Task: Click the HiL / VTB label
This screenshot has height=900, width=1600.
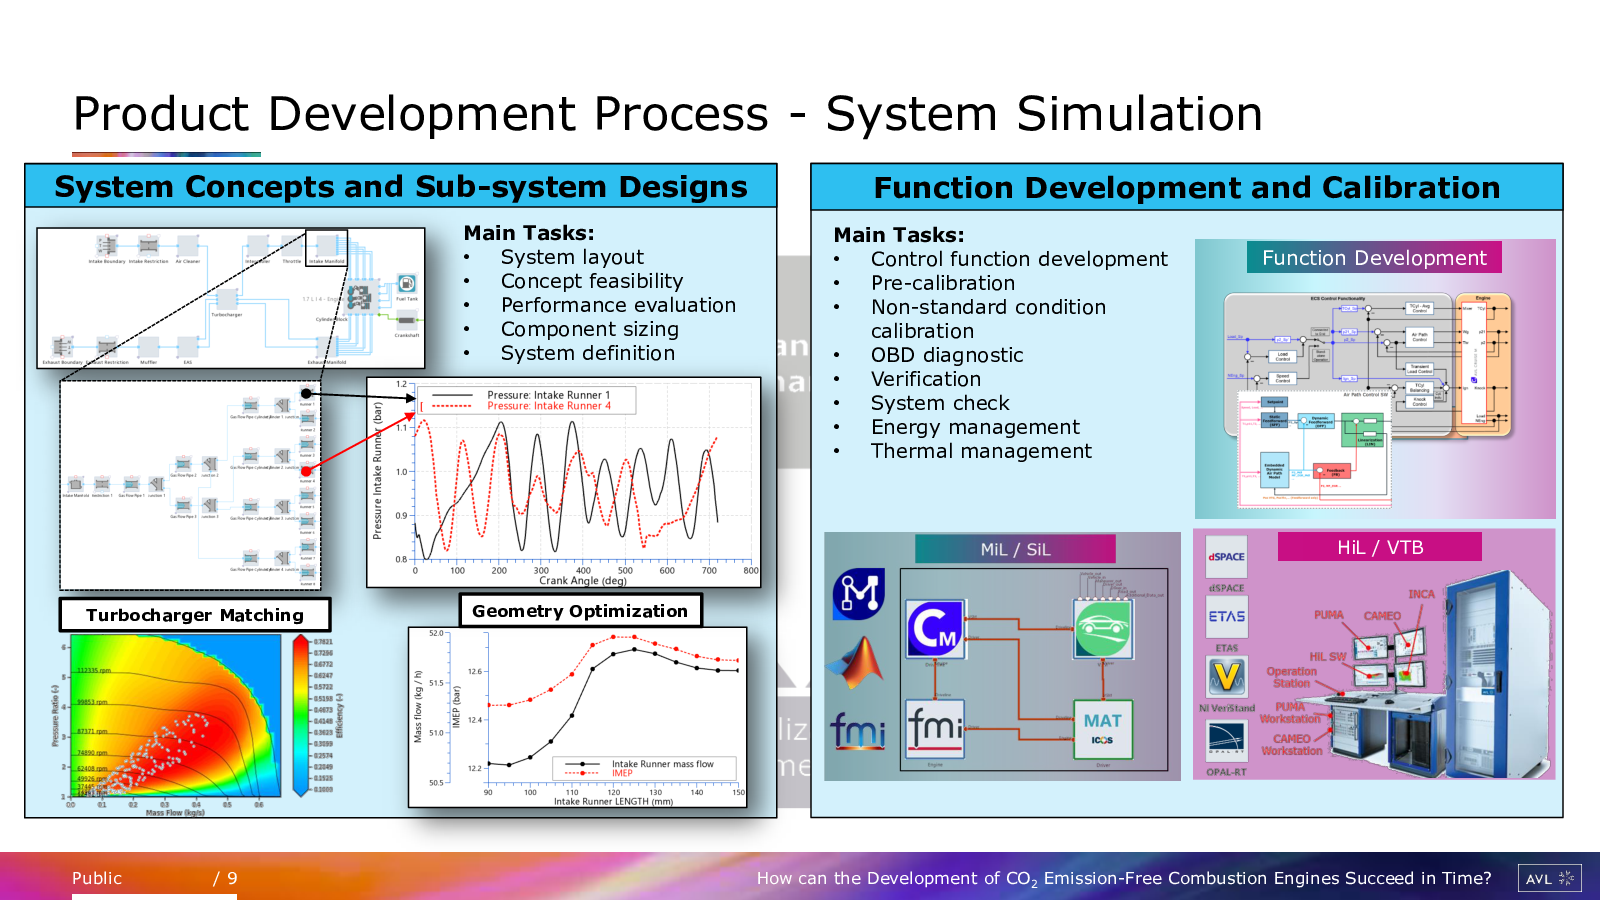Action: point(1380,547)
